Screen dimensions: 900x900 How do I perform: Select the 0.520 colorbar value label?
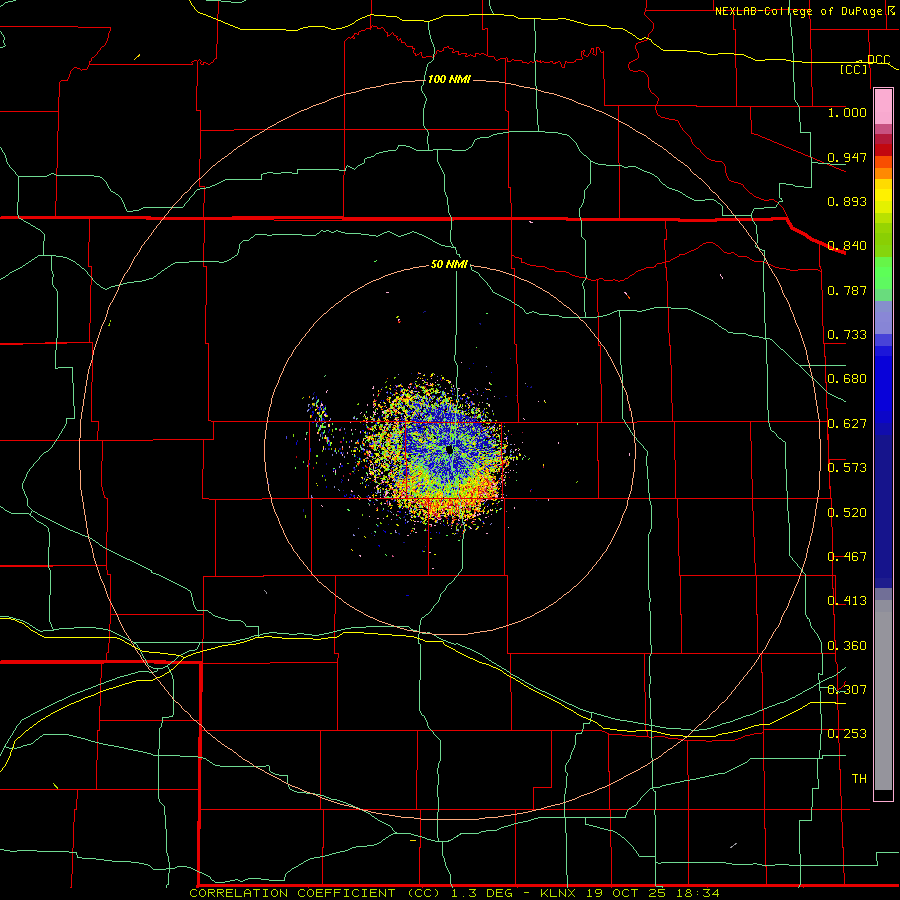point(847,513)
